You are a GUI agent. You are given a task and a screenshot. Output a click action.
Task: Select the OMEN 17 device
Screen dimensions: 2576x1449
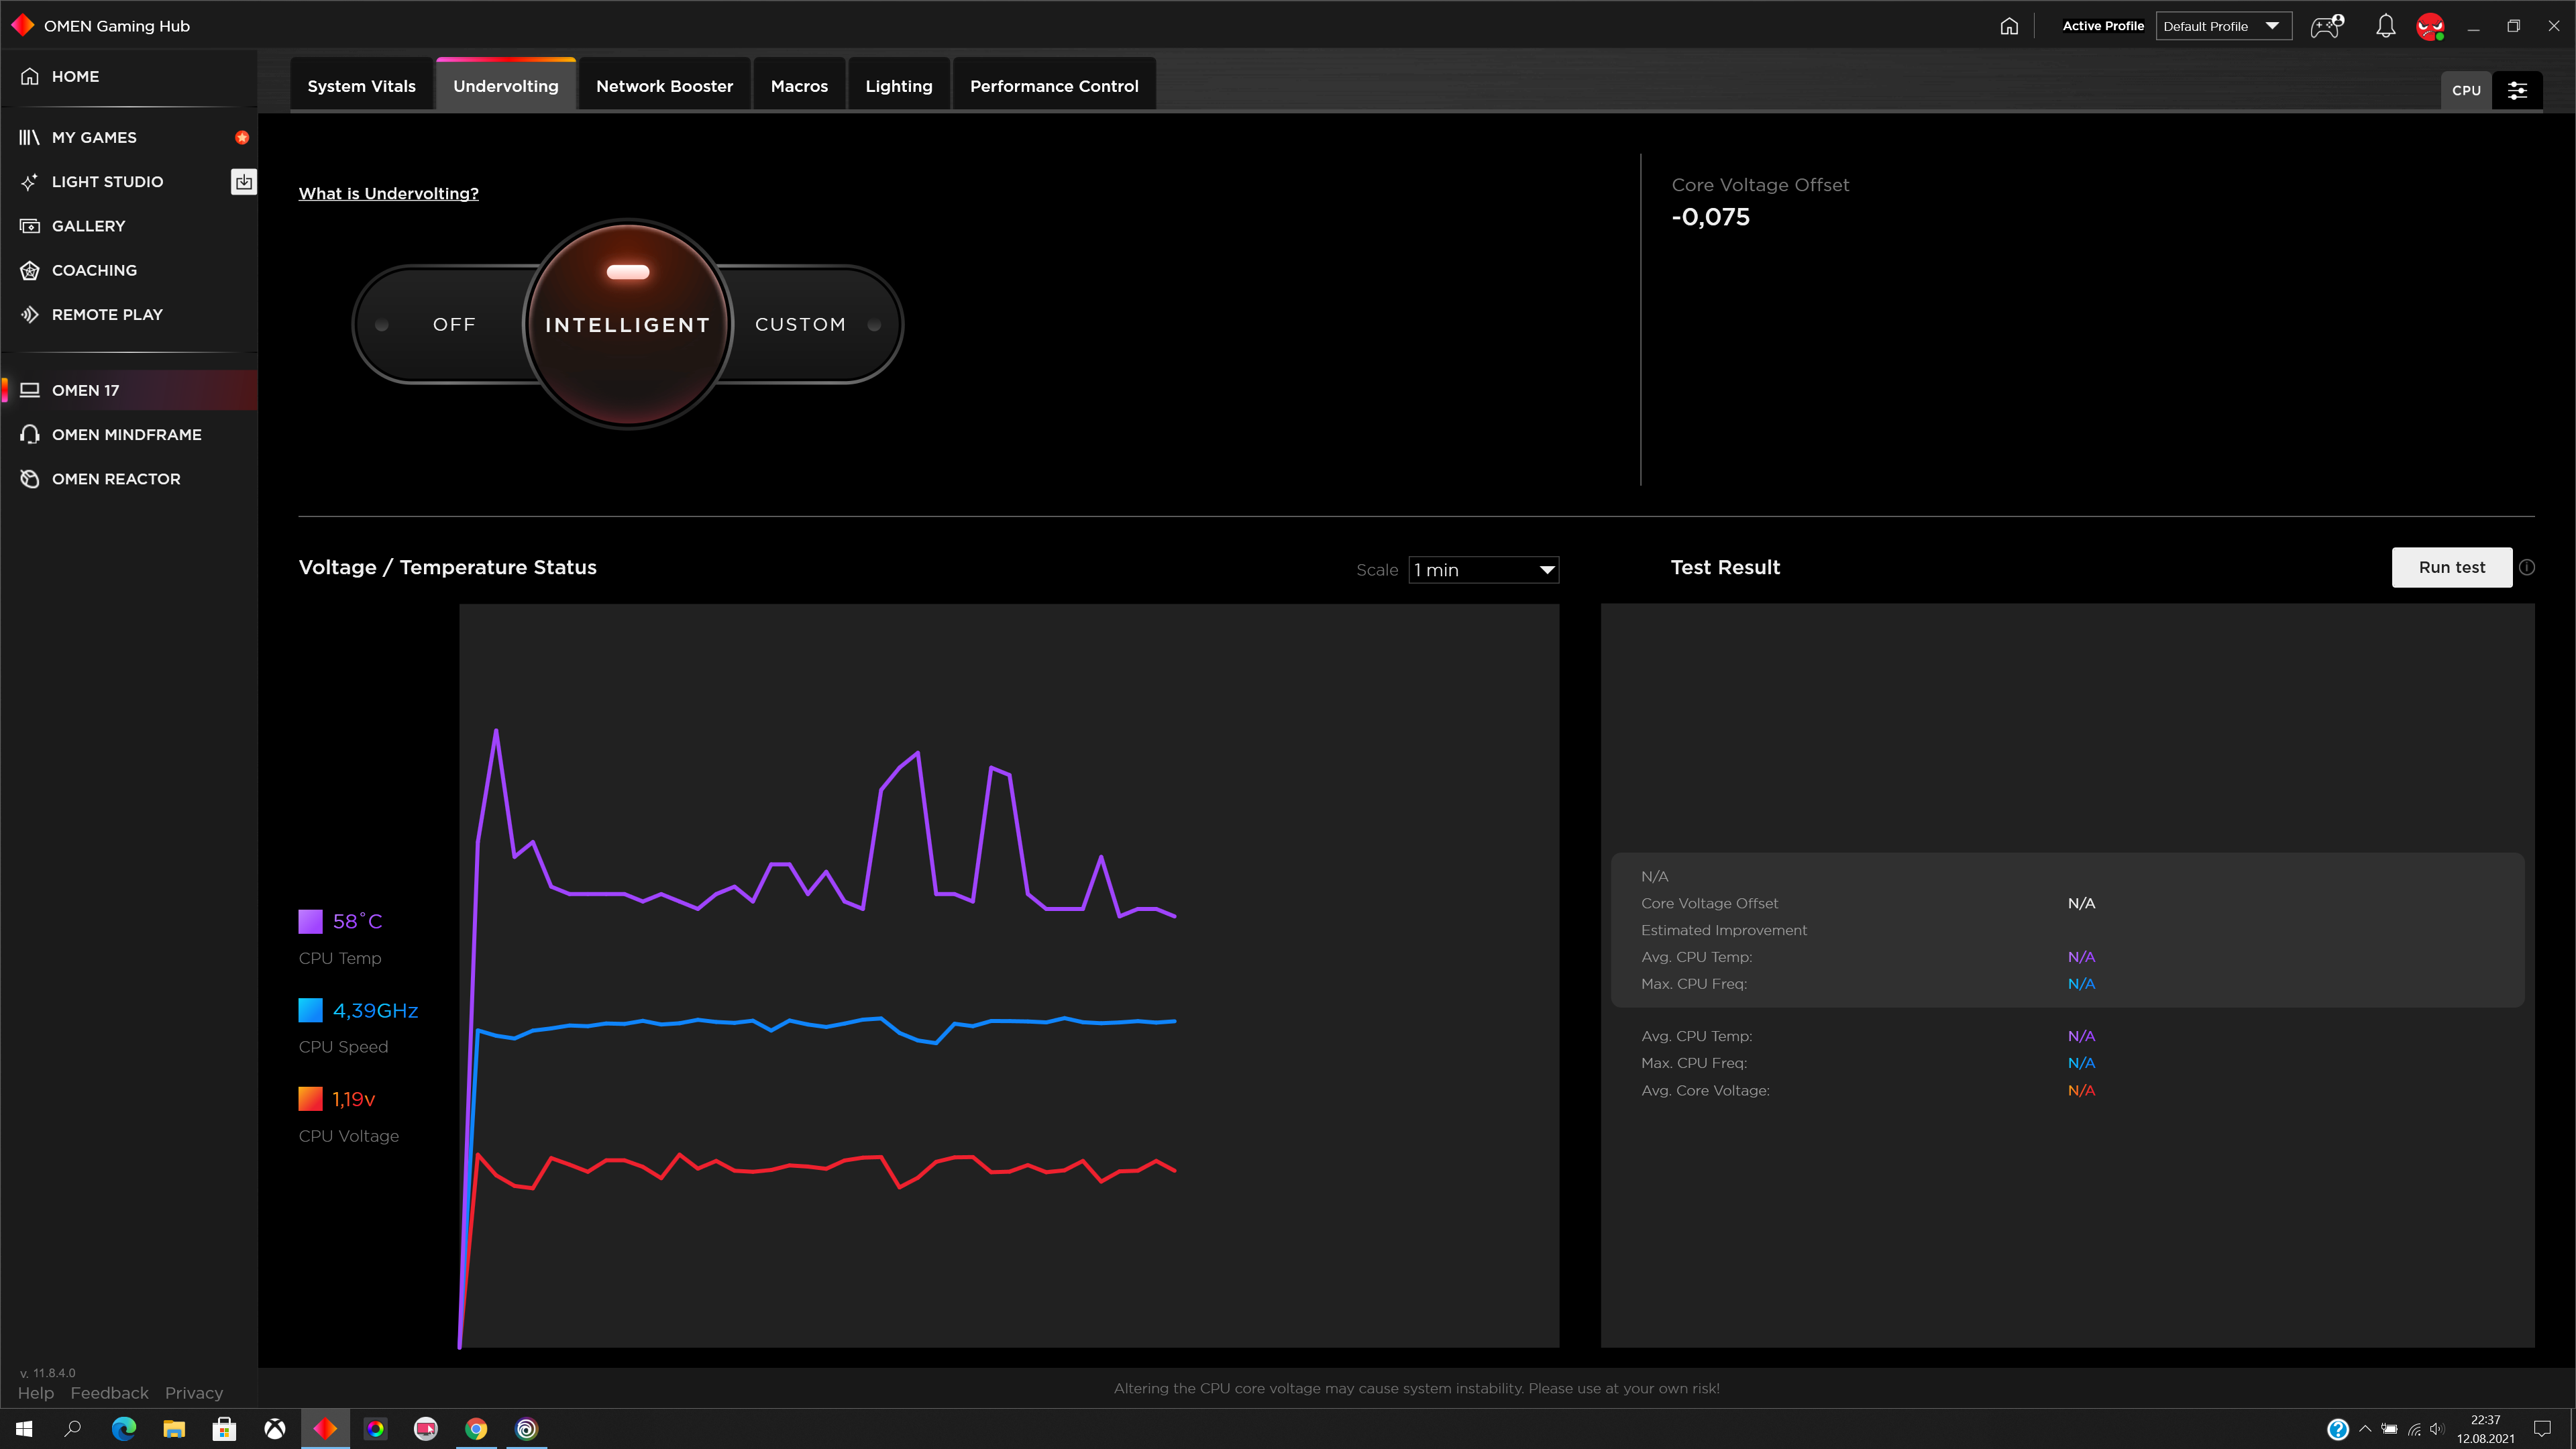pyautogui.click(x=129, y=390)
